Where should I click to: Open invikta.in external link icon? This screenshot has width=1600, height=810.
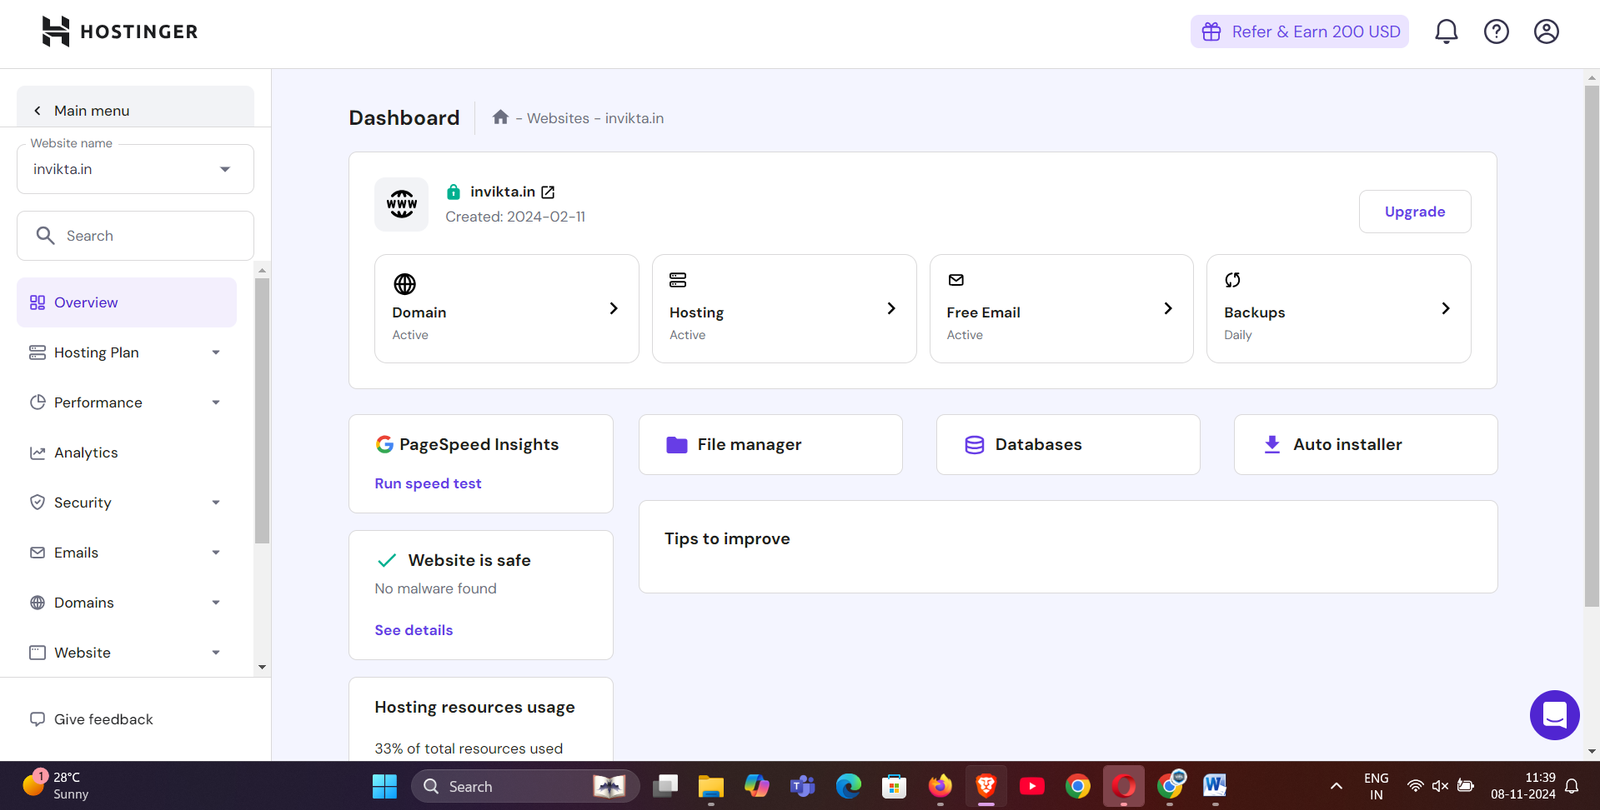coord(548,192)
